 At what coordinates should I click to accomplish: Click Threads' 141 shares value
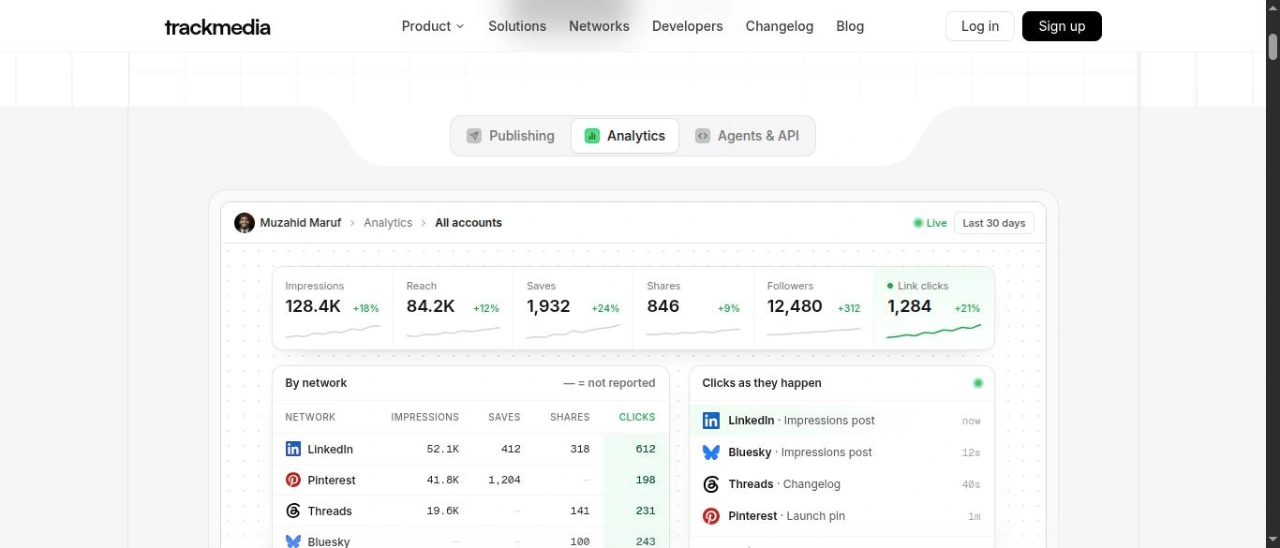point(580,511)
